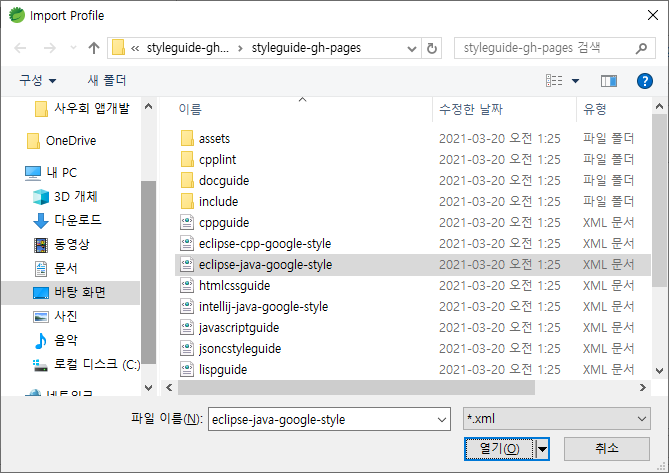669x473 pixels.
Task: Click styleguide-gh-pages breadcrumb segment
Action: point(306,48)
